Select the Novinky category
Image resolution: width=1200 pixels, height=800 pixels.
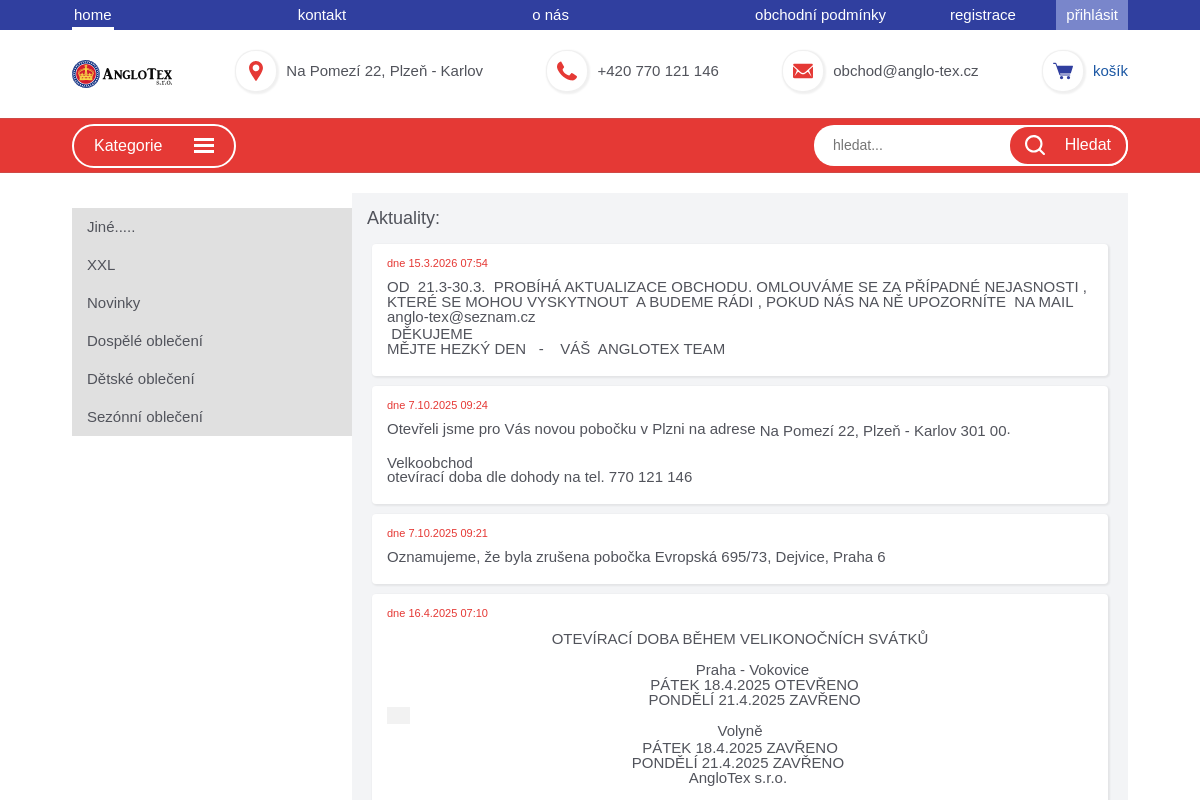pyautogui.click(x=113, y=303)
